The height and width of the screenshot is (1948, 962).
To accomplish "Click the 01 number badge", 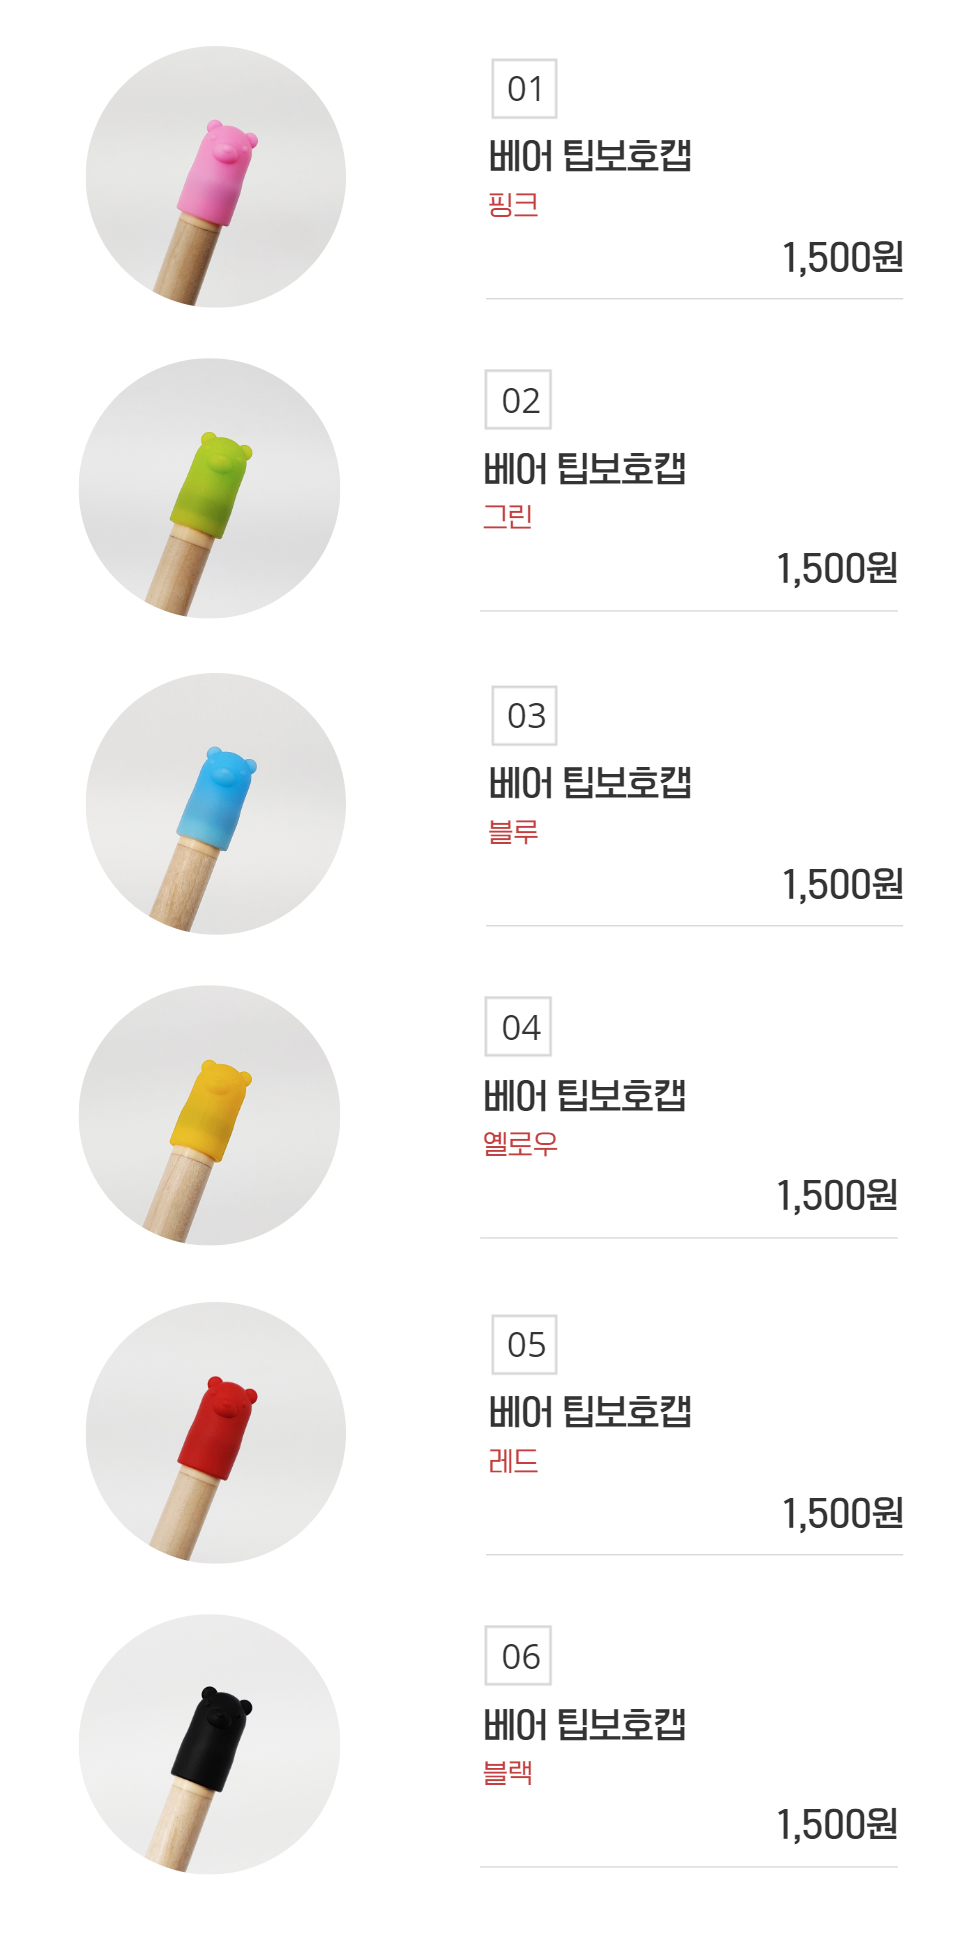I will pyautogui.click(x=524, y=89).
